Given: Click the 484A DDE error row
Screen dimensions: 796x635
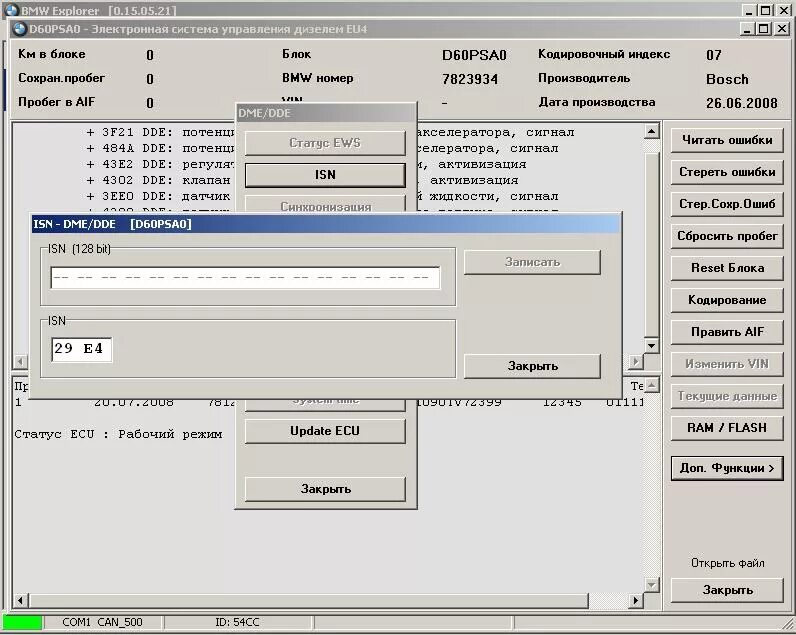Looking at the screenshot, I should pyautogui.click(x=322, y=149).
